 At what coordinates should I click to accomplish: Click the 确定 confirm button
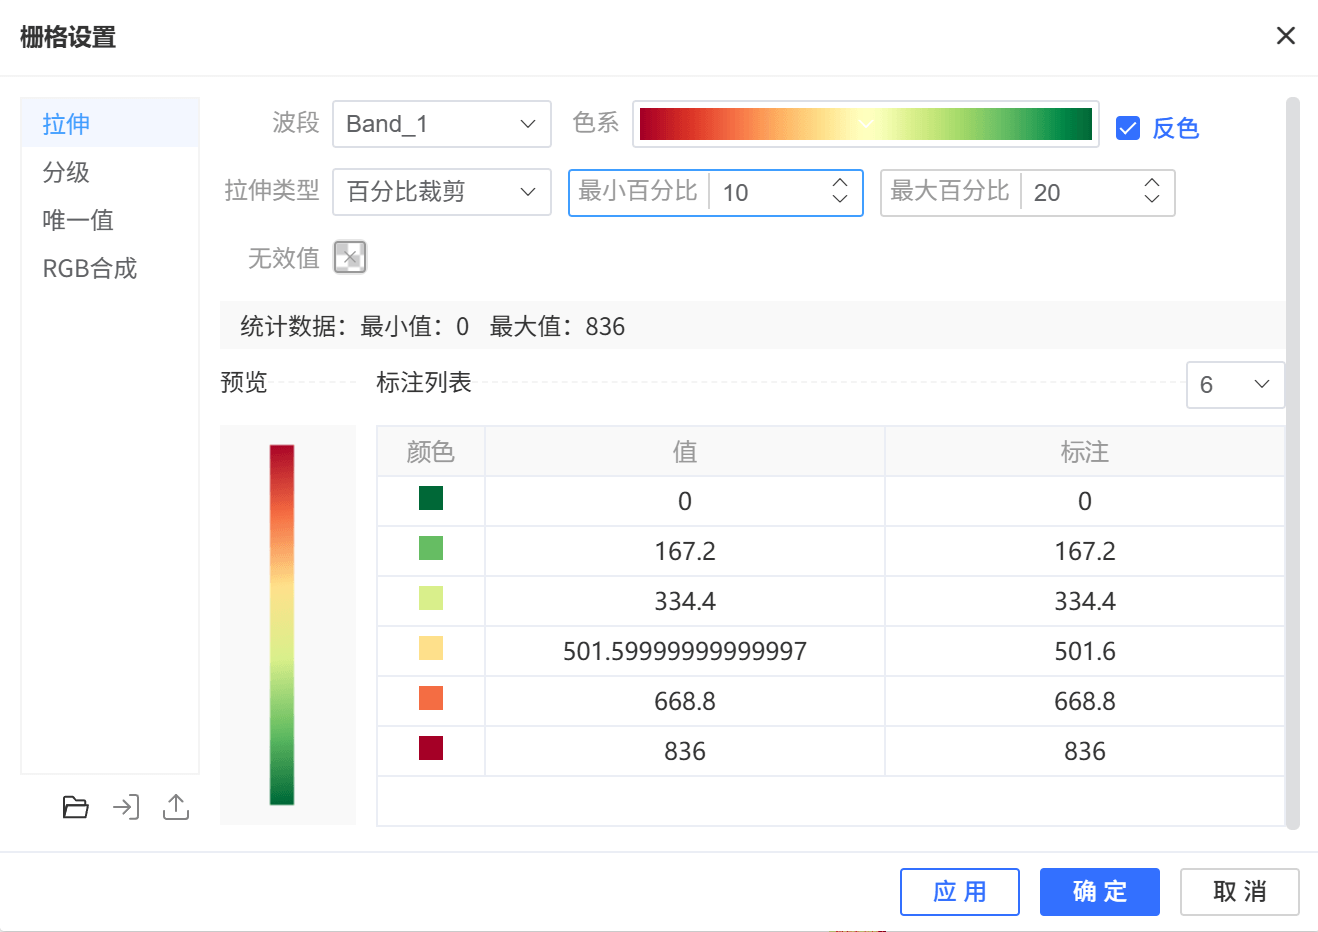[1099, 892]
